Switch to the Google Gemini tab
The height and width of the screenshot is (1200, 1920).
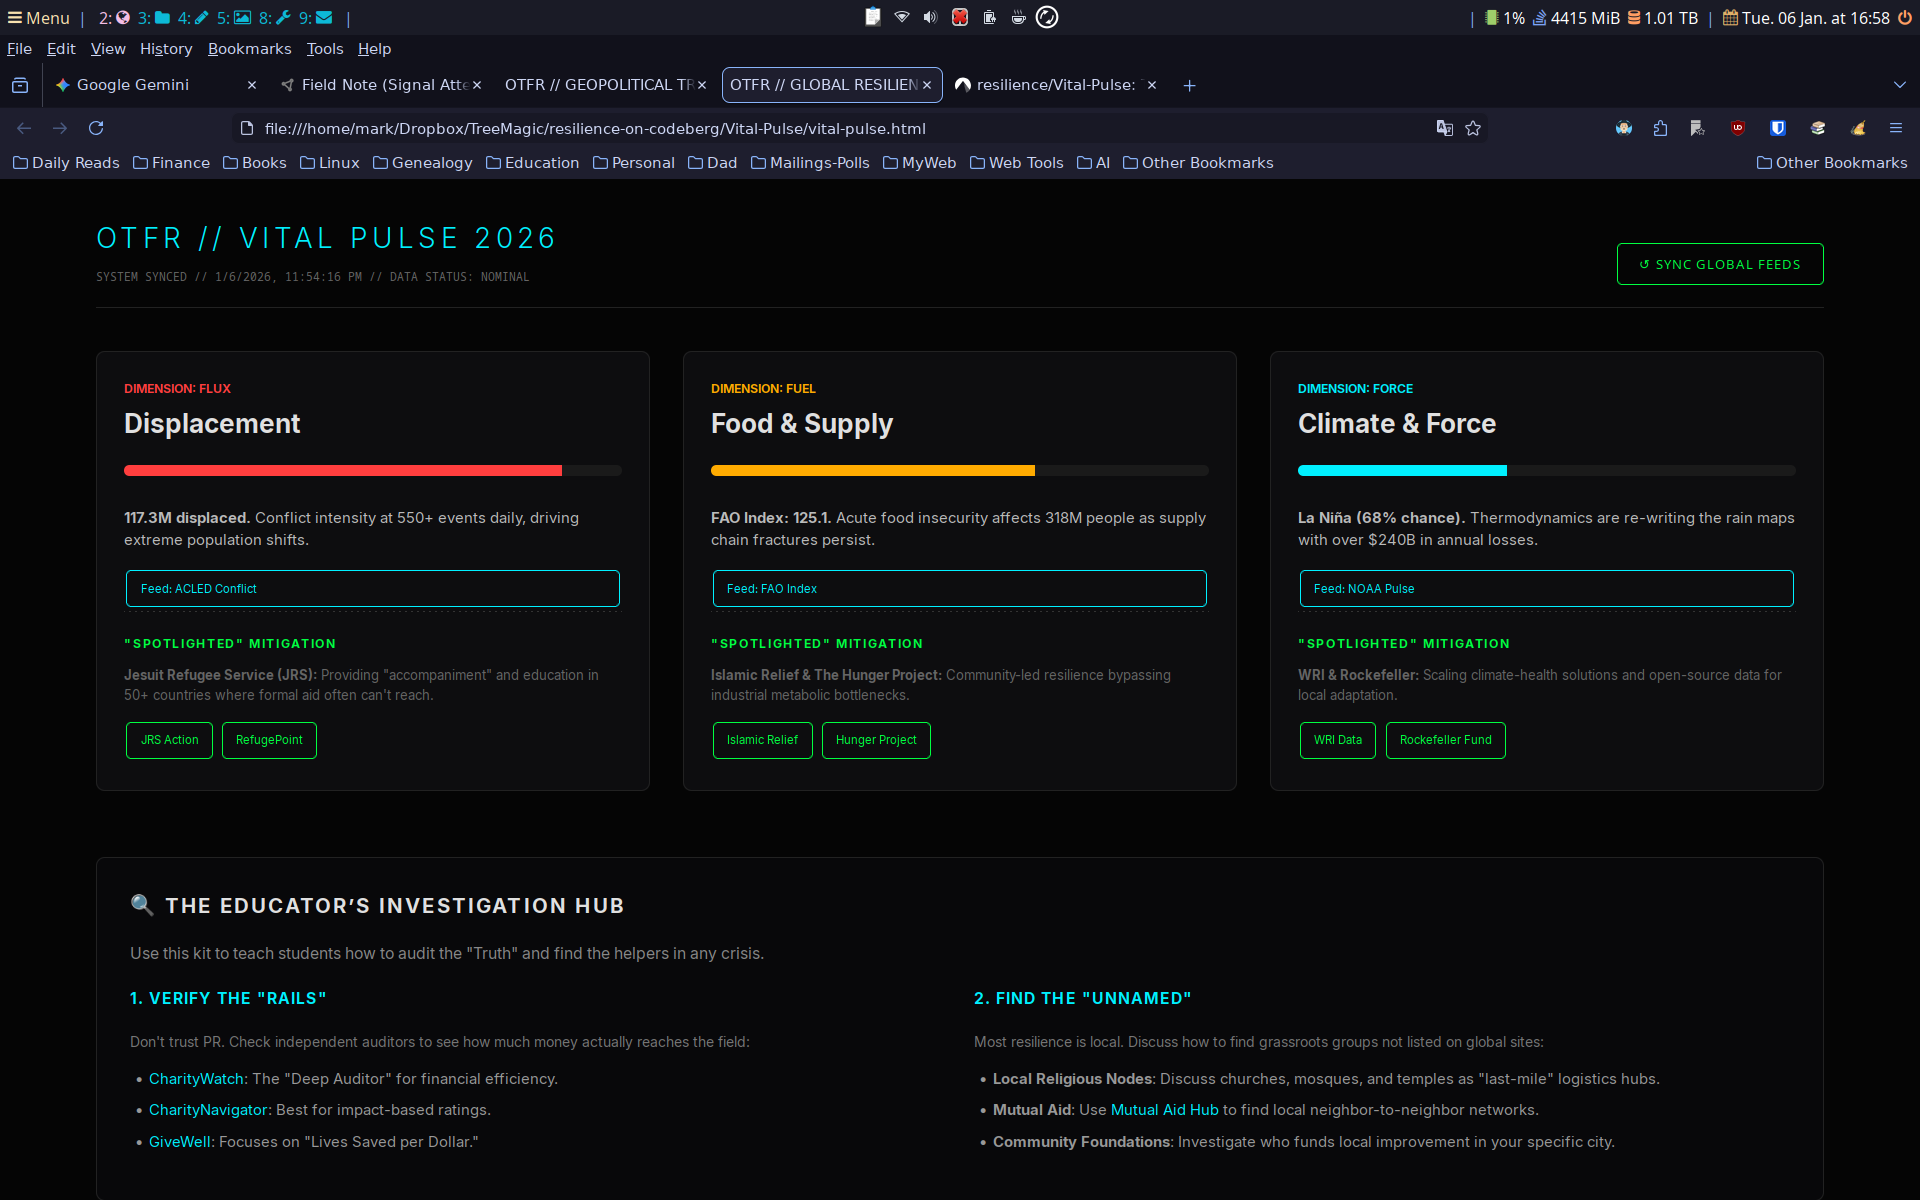coord(133,85)
